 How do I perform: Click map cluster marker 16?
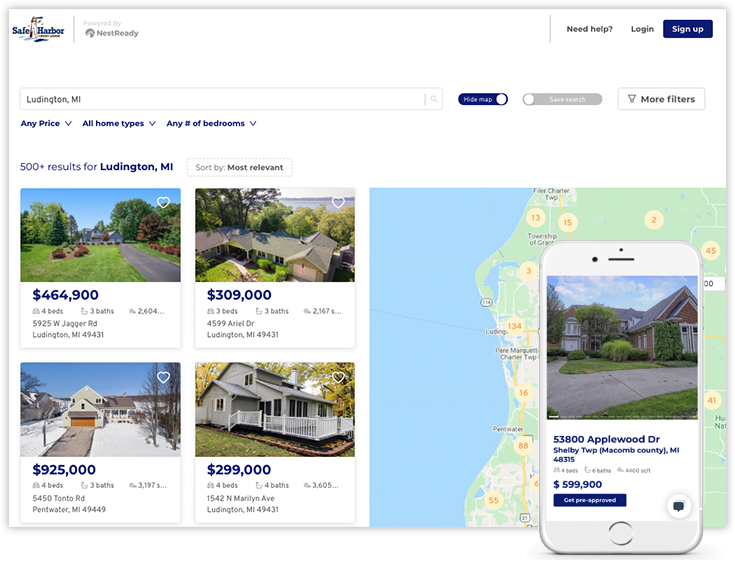[x=523, y=392]
